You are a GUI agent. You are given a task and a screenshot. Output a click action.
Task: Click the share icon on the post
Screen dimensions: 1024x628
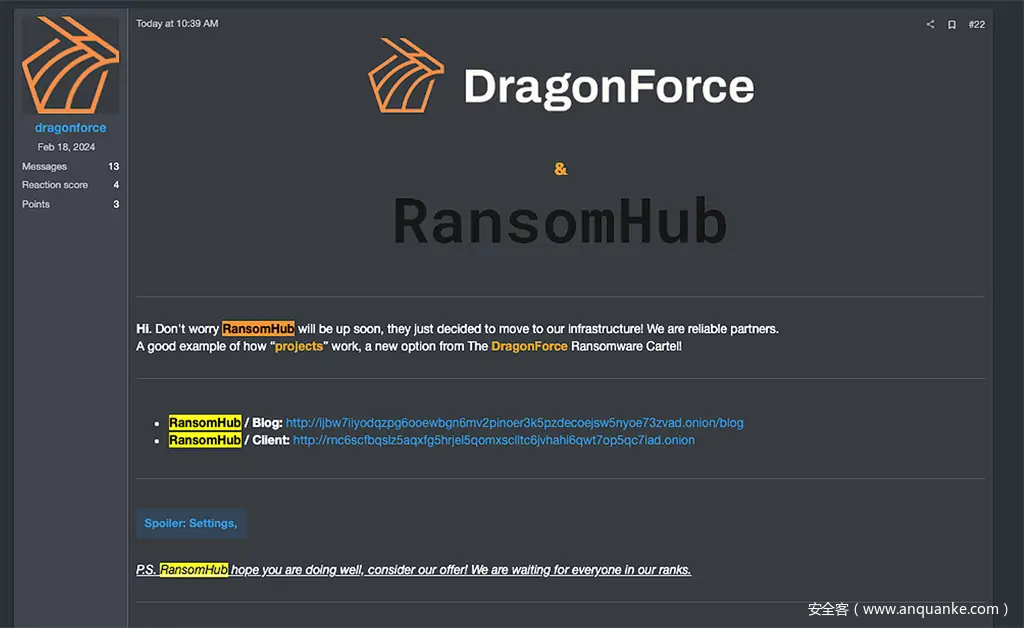coord(930,24)
